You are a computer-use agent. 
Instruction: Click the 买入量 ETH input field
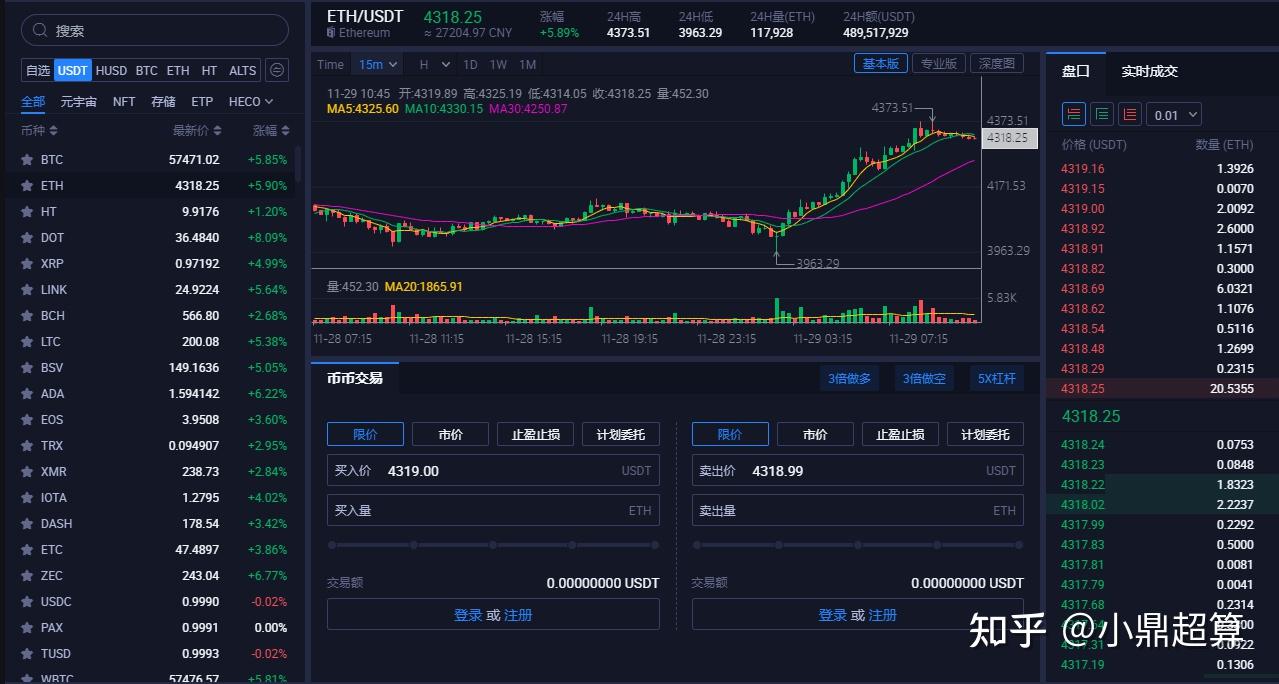[493, 510]
